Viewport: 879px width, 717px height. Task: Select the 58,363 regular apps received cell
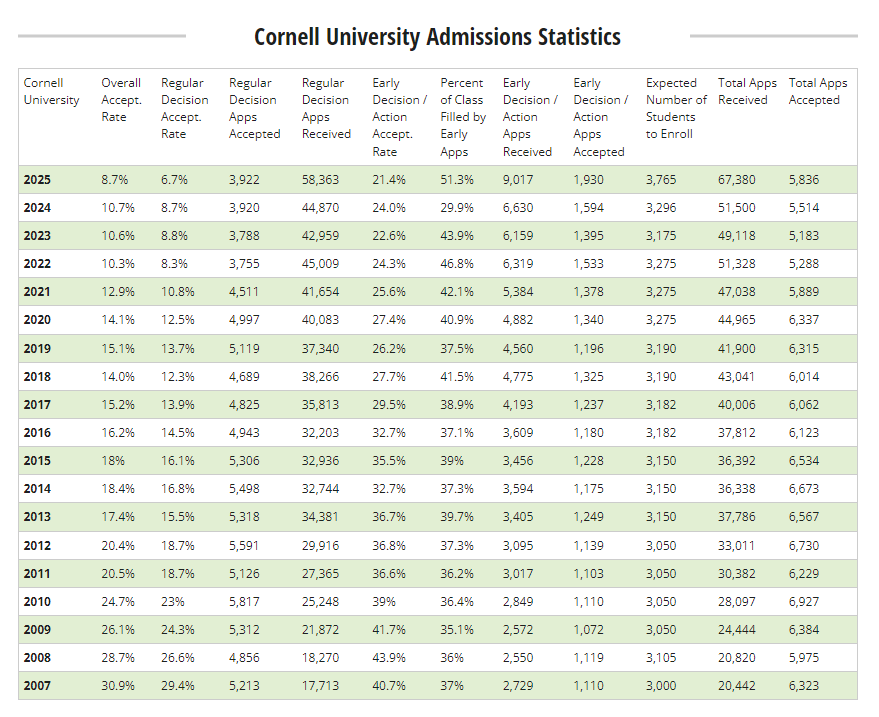coord(322,180)
